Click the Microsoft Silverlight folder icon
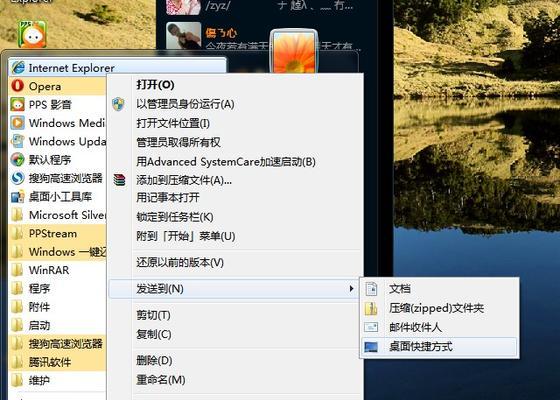 pos(17,215)
